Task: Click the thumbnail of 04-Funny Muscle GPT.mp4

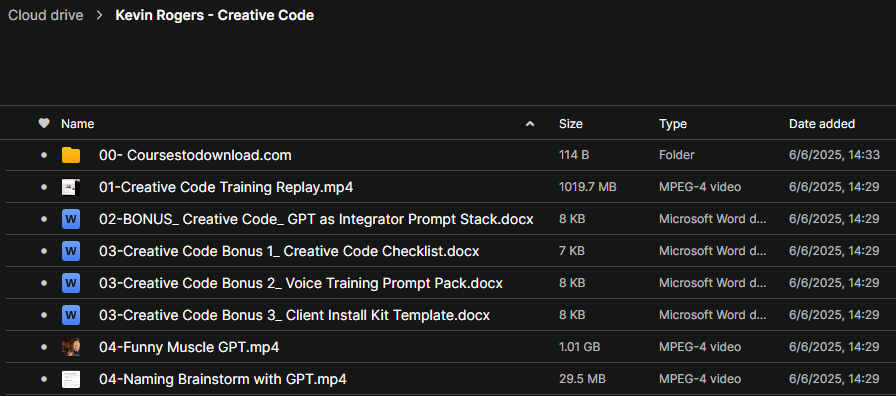Action: click(x=71, y=347)
